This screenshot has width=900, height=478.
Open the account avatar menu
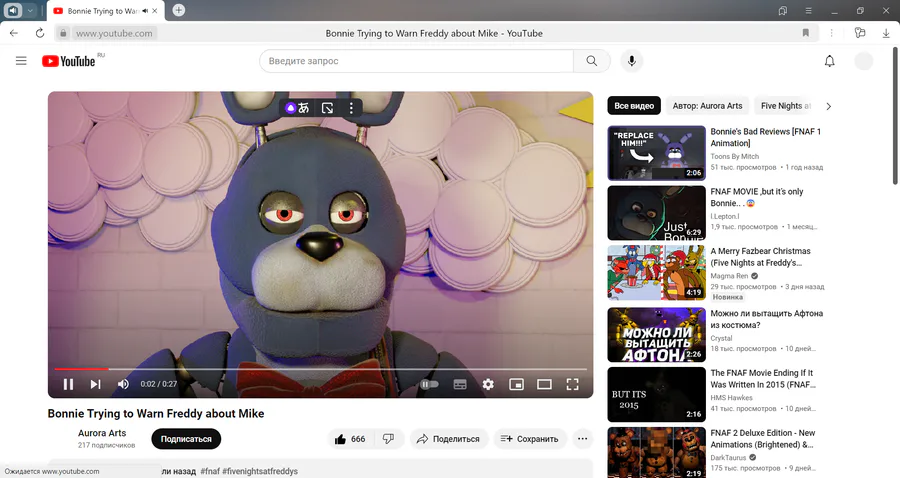point(864,61)
